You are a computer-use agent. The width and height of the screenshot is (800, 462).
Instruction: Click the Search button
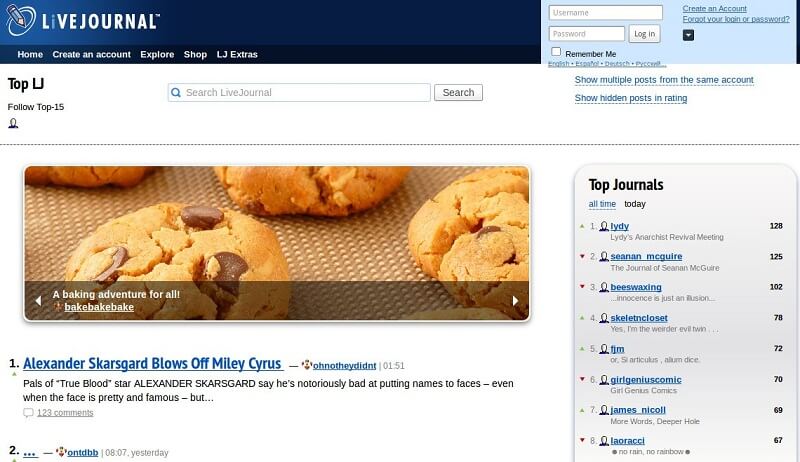click(458, 92)
